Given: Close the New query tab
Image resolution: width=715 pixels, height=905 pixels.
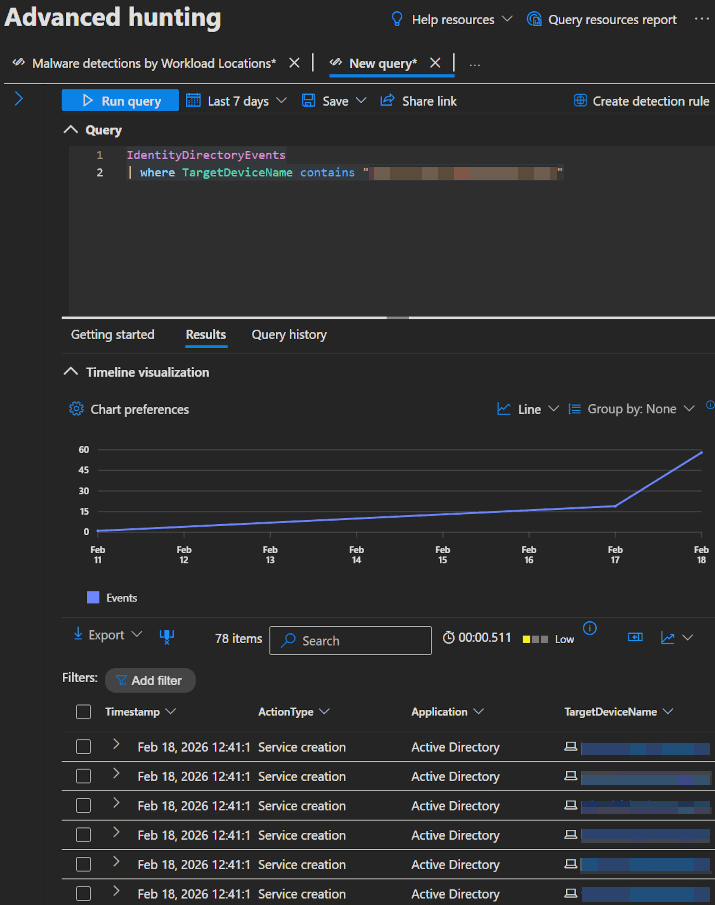Looking at the screenshot, I should [x=435, y=63].
